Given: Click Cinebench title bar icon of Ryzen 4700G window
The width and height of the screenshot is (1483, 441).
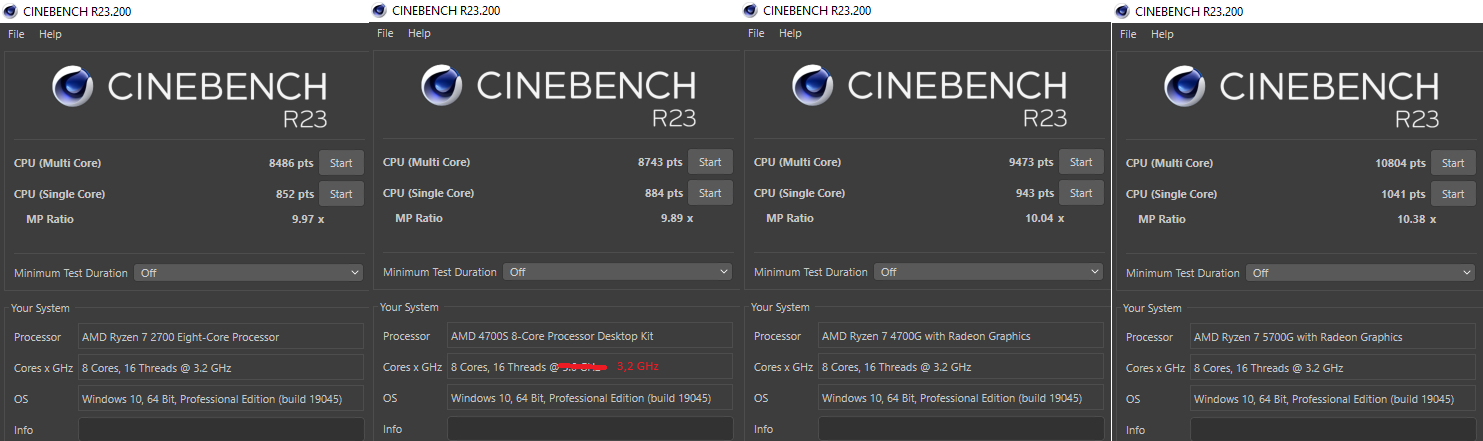Looking at the screenshot, I should coord(749,10).
